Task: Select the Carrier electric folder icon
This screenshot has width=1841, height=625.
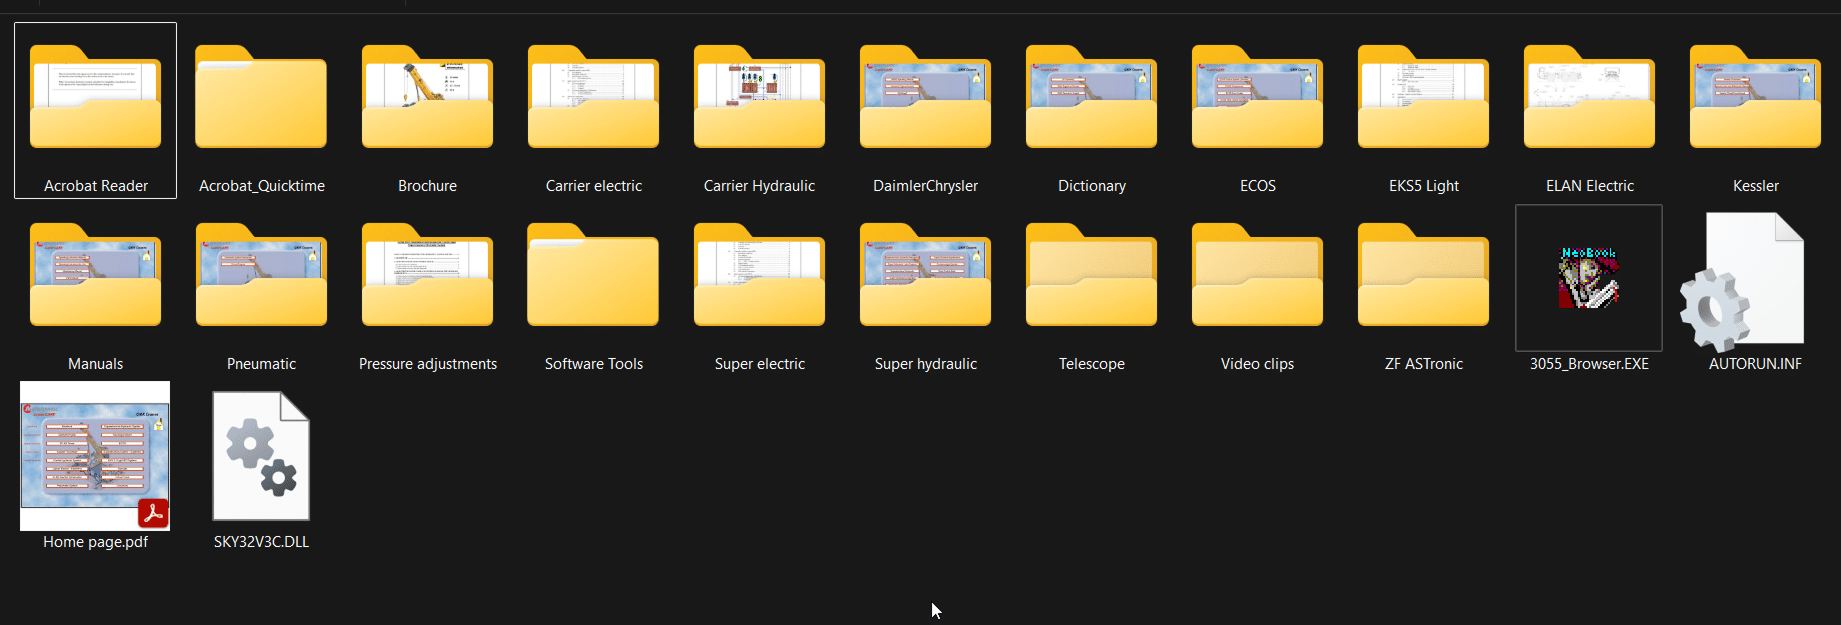Action: (594, 97)
